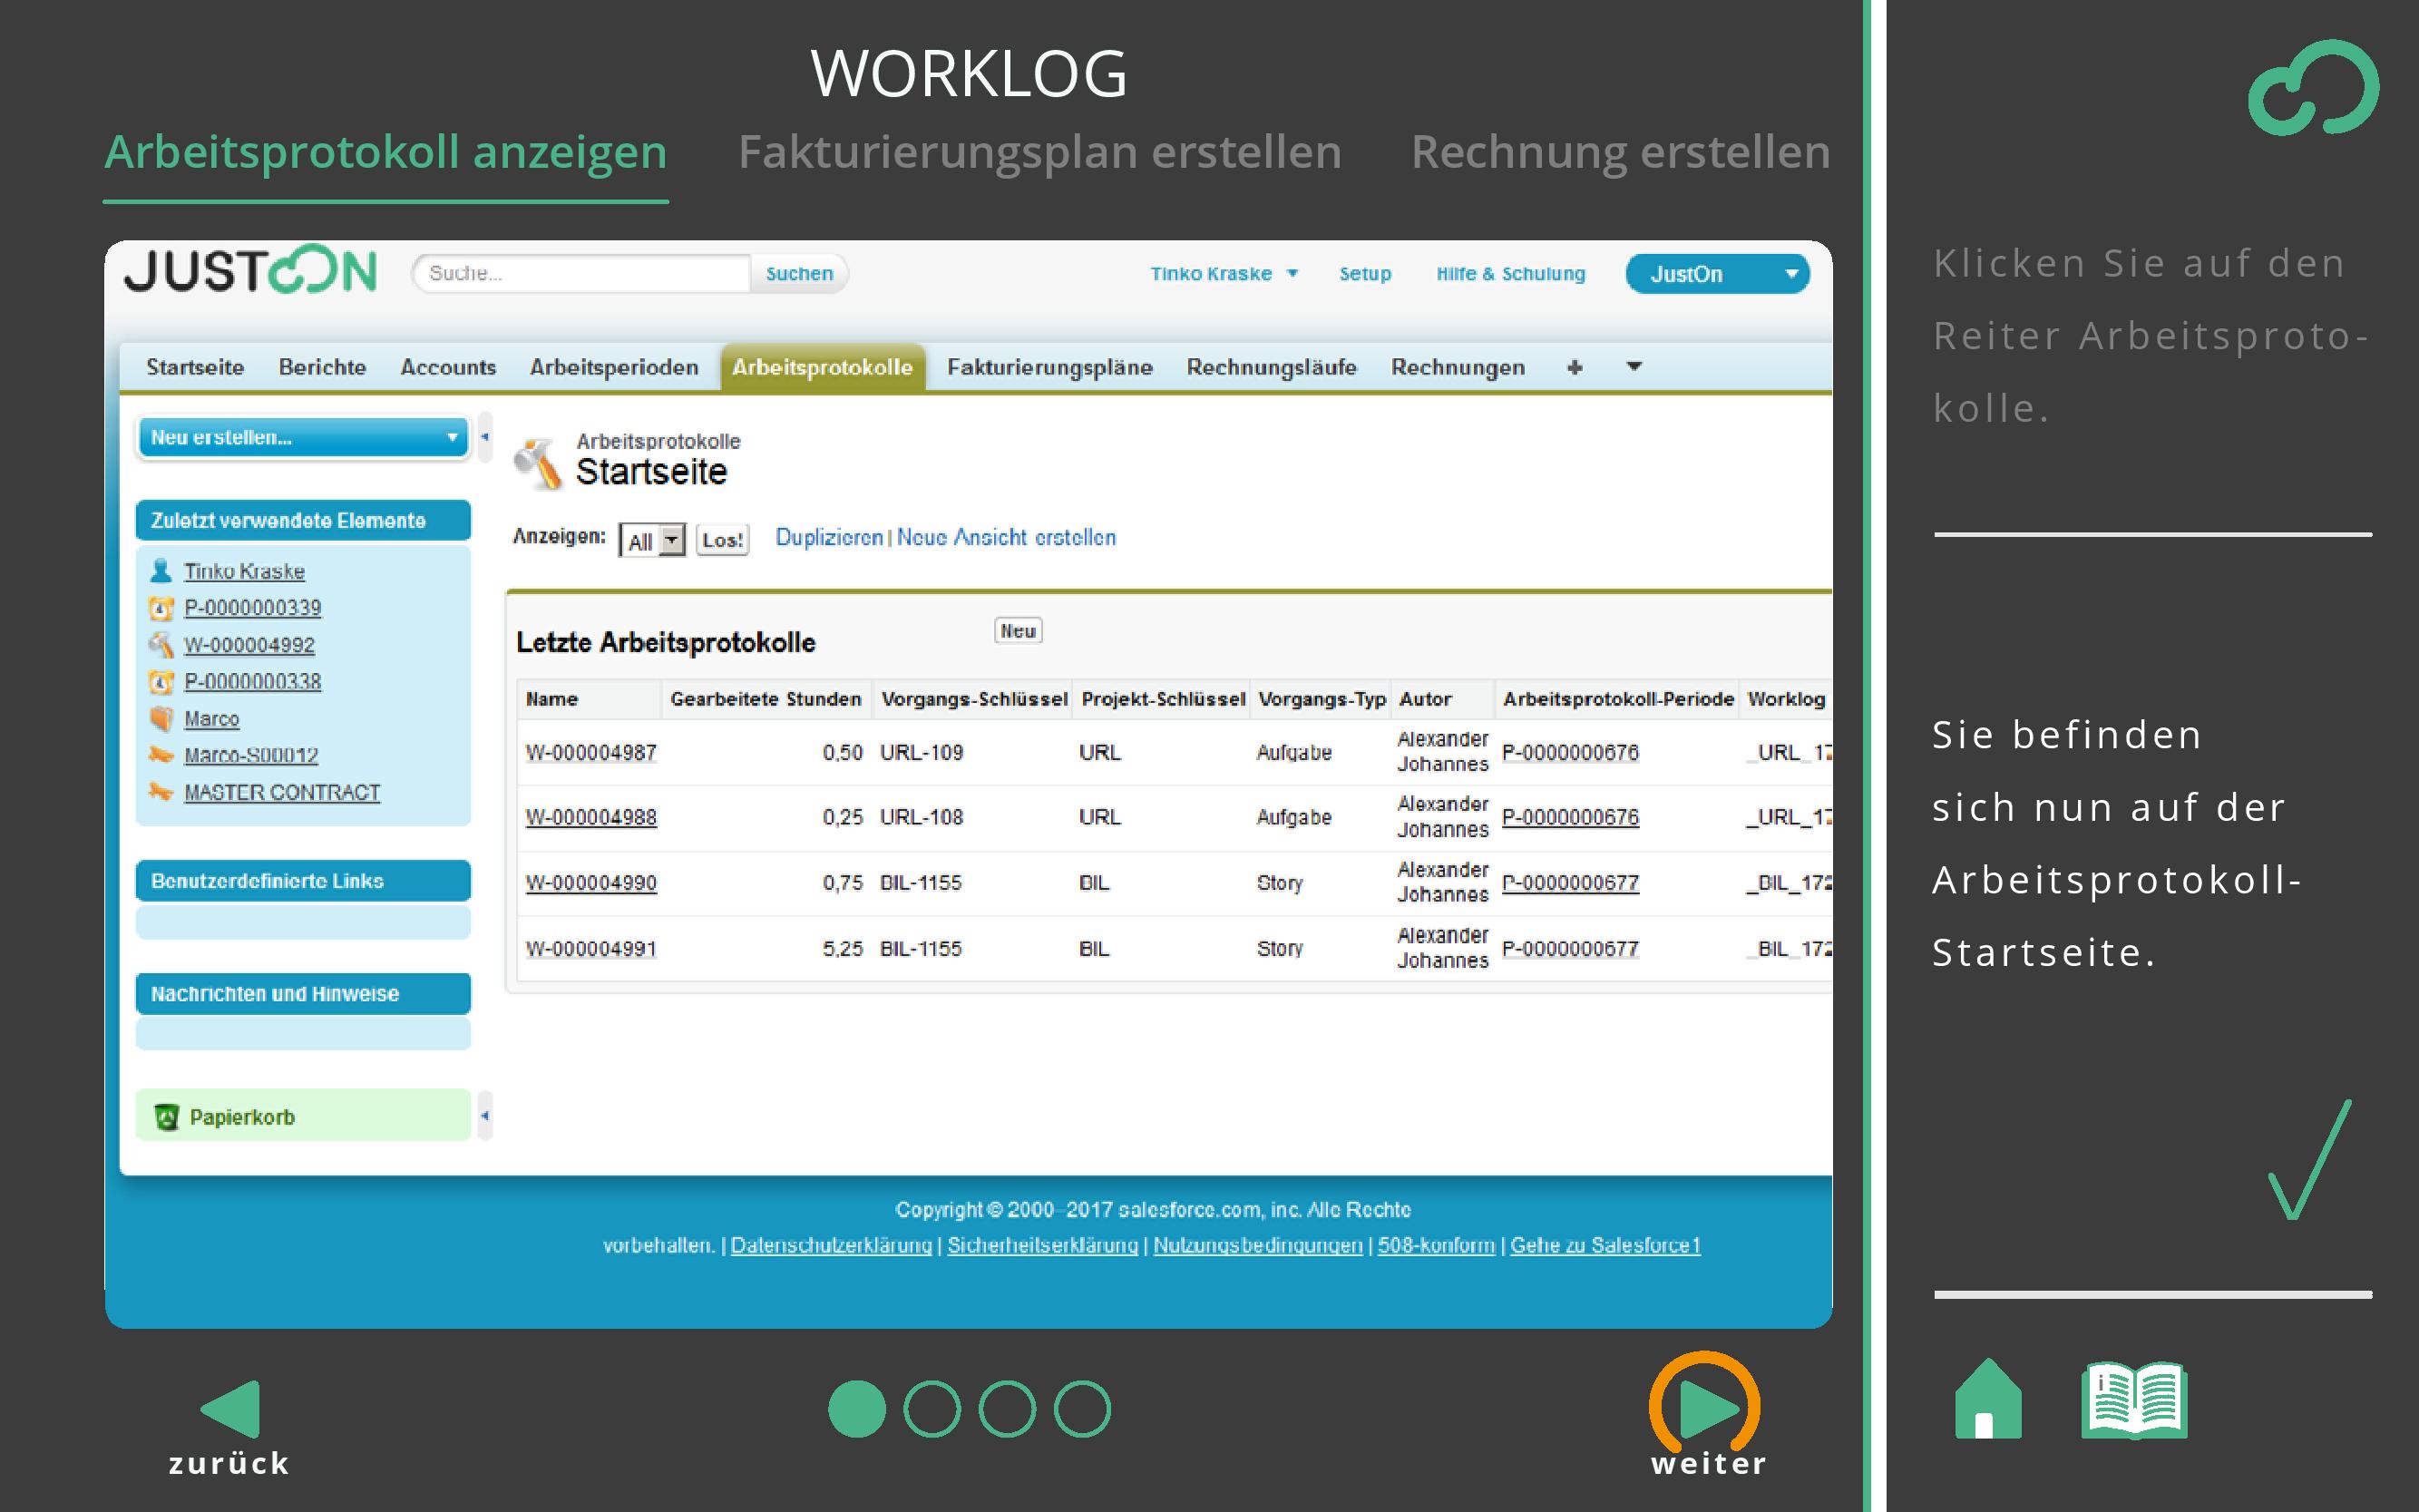This screenshot has width=2419, height=1512.
Task: Switch to the Fakturierungspläne tab
Action: click(1049, 367)
